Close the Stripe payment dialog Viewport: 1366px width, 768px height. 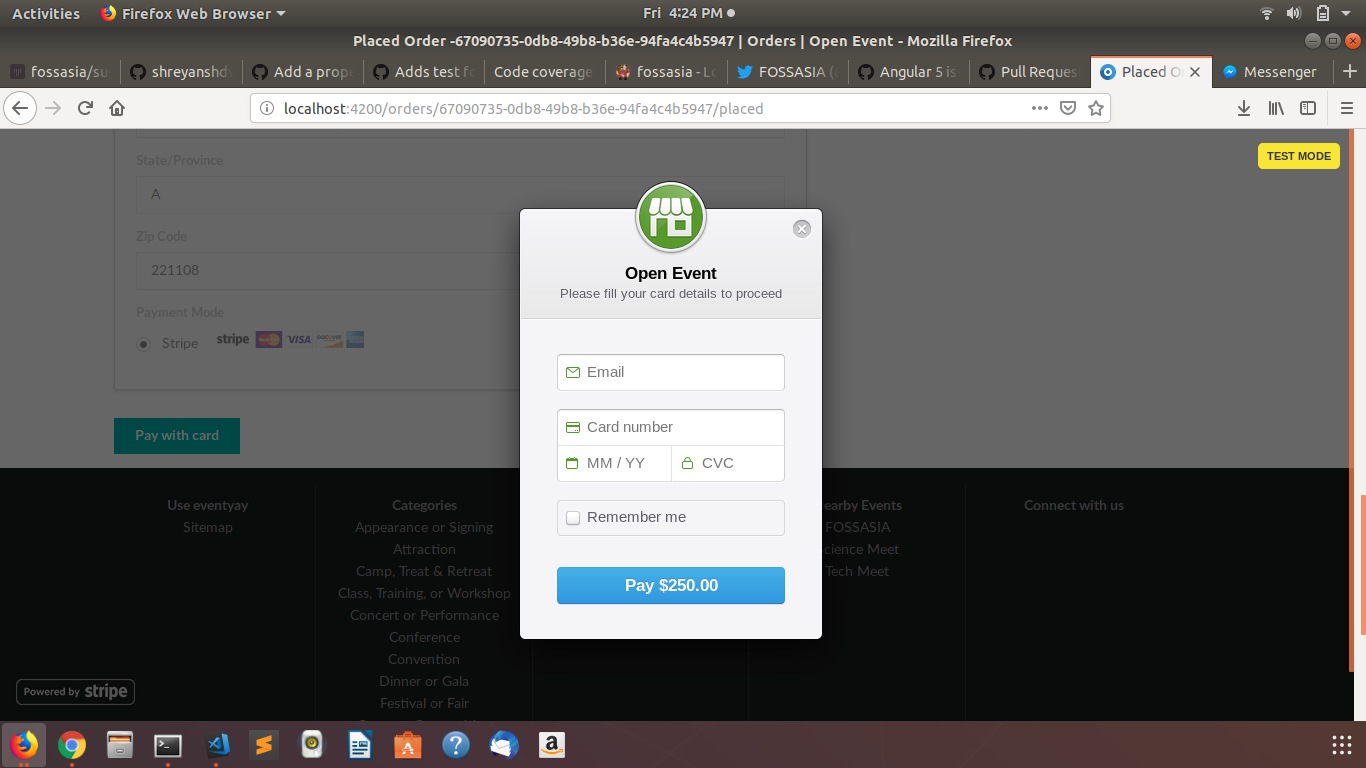pos(801,228)
